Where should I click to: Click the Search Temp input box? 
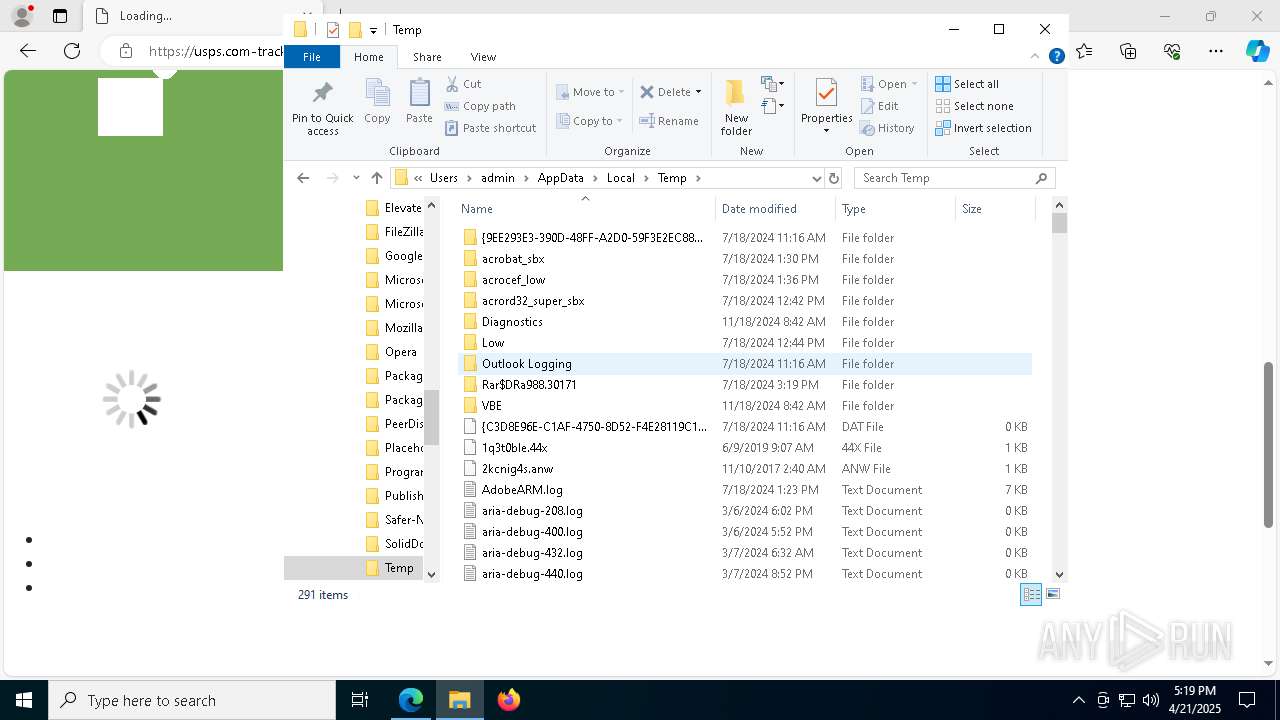pyautogui.click(x=955, y=178)
